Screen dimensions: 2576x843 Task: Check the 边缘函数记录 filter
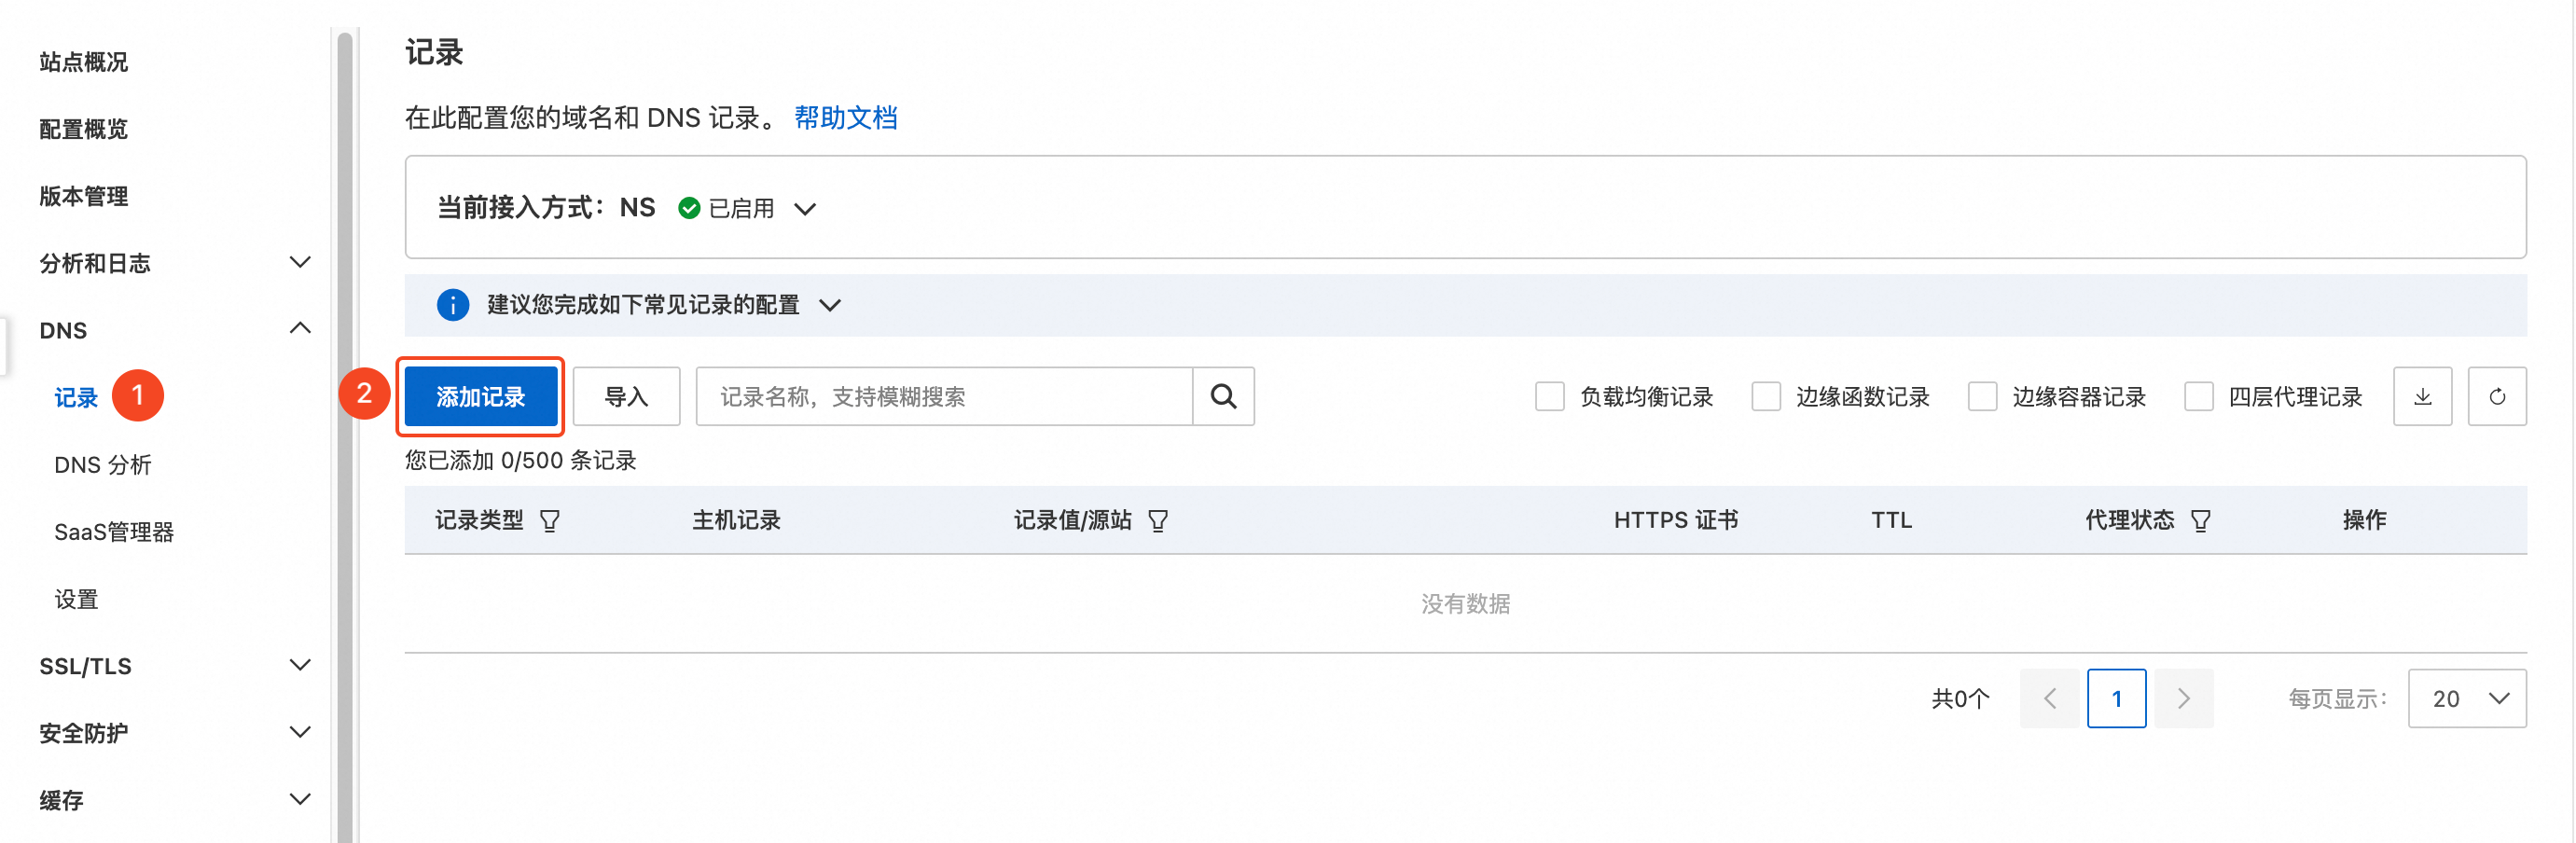click(x=1766, y=396)
